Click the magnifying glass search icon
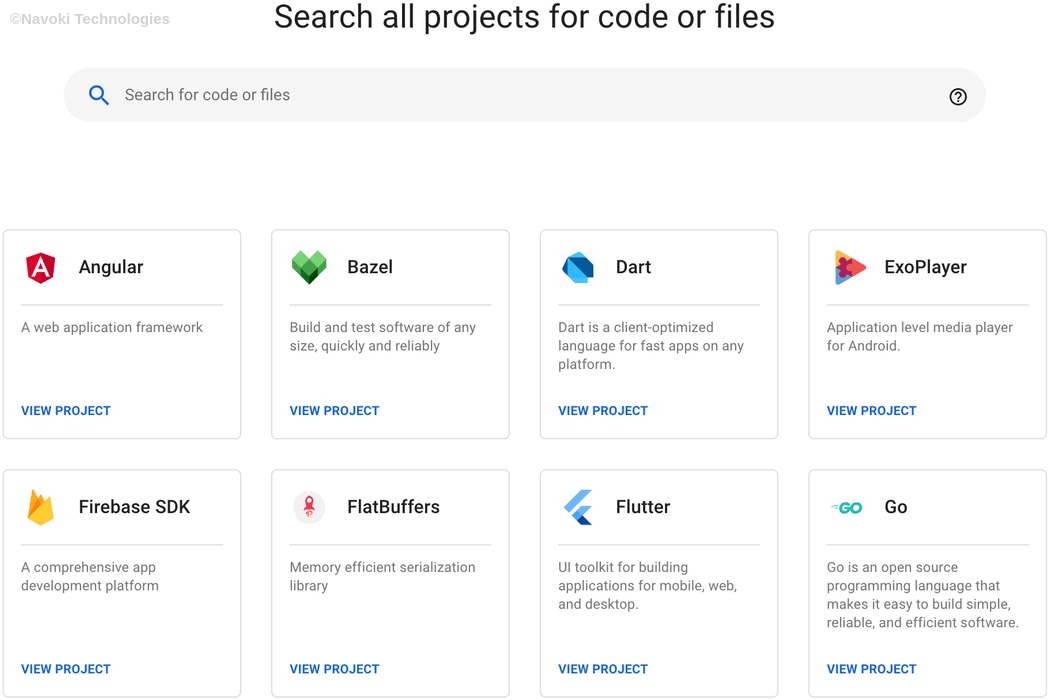 point(99,94)
